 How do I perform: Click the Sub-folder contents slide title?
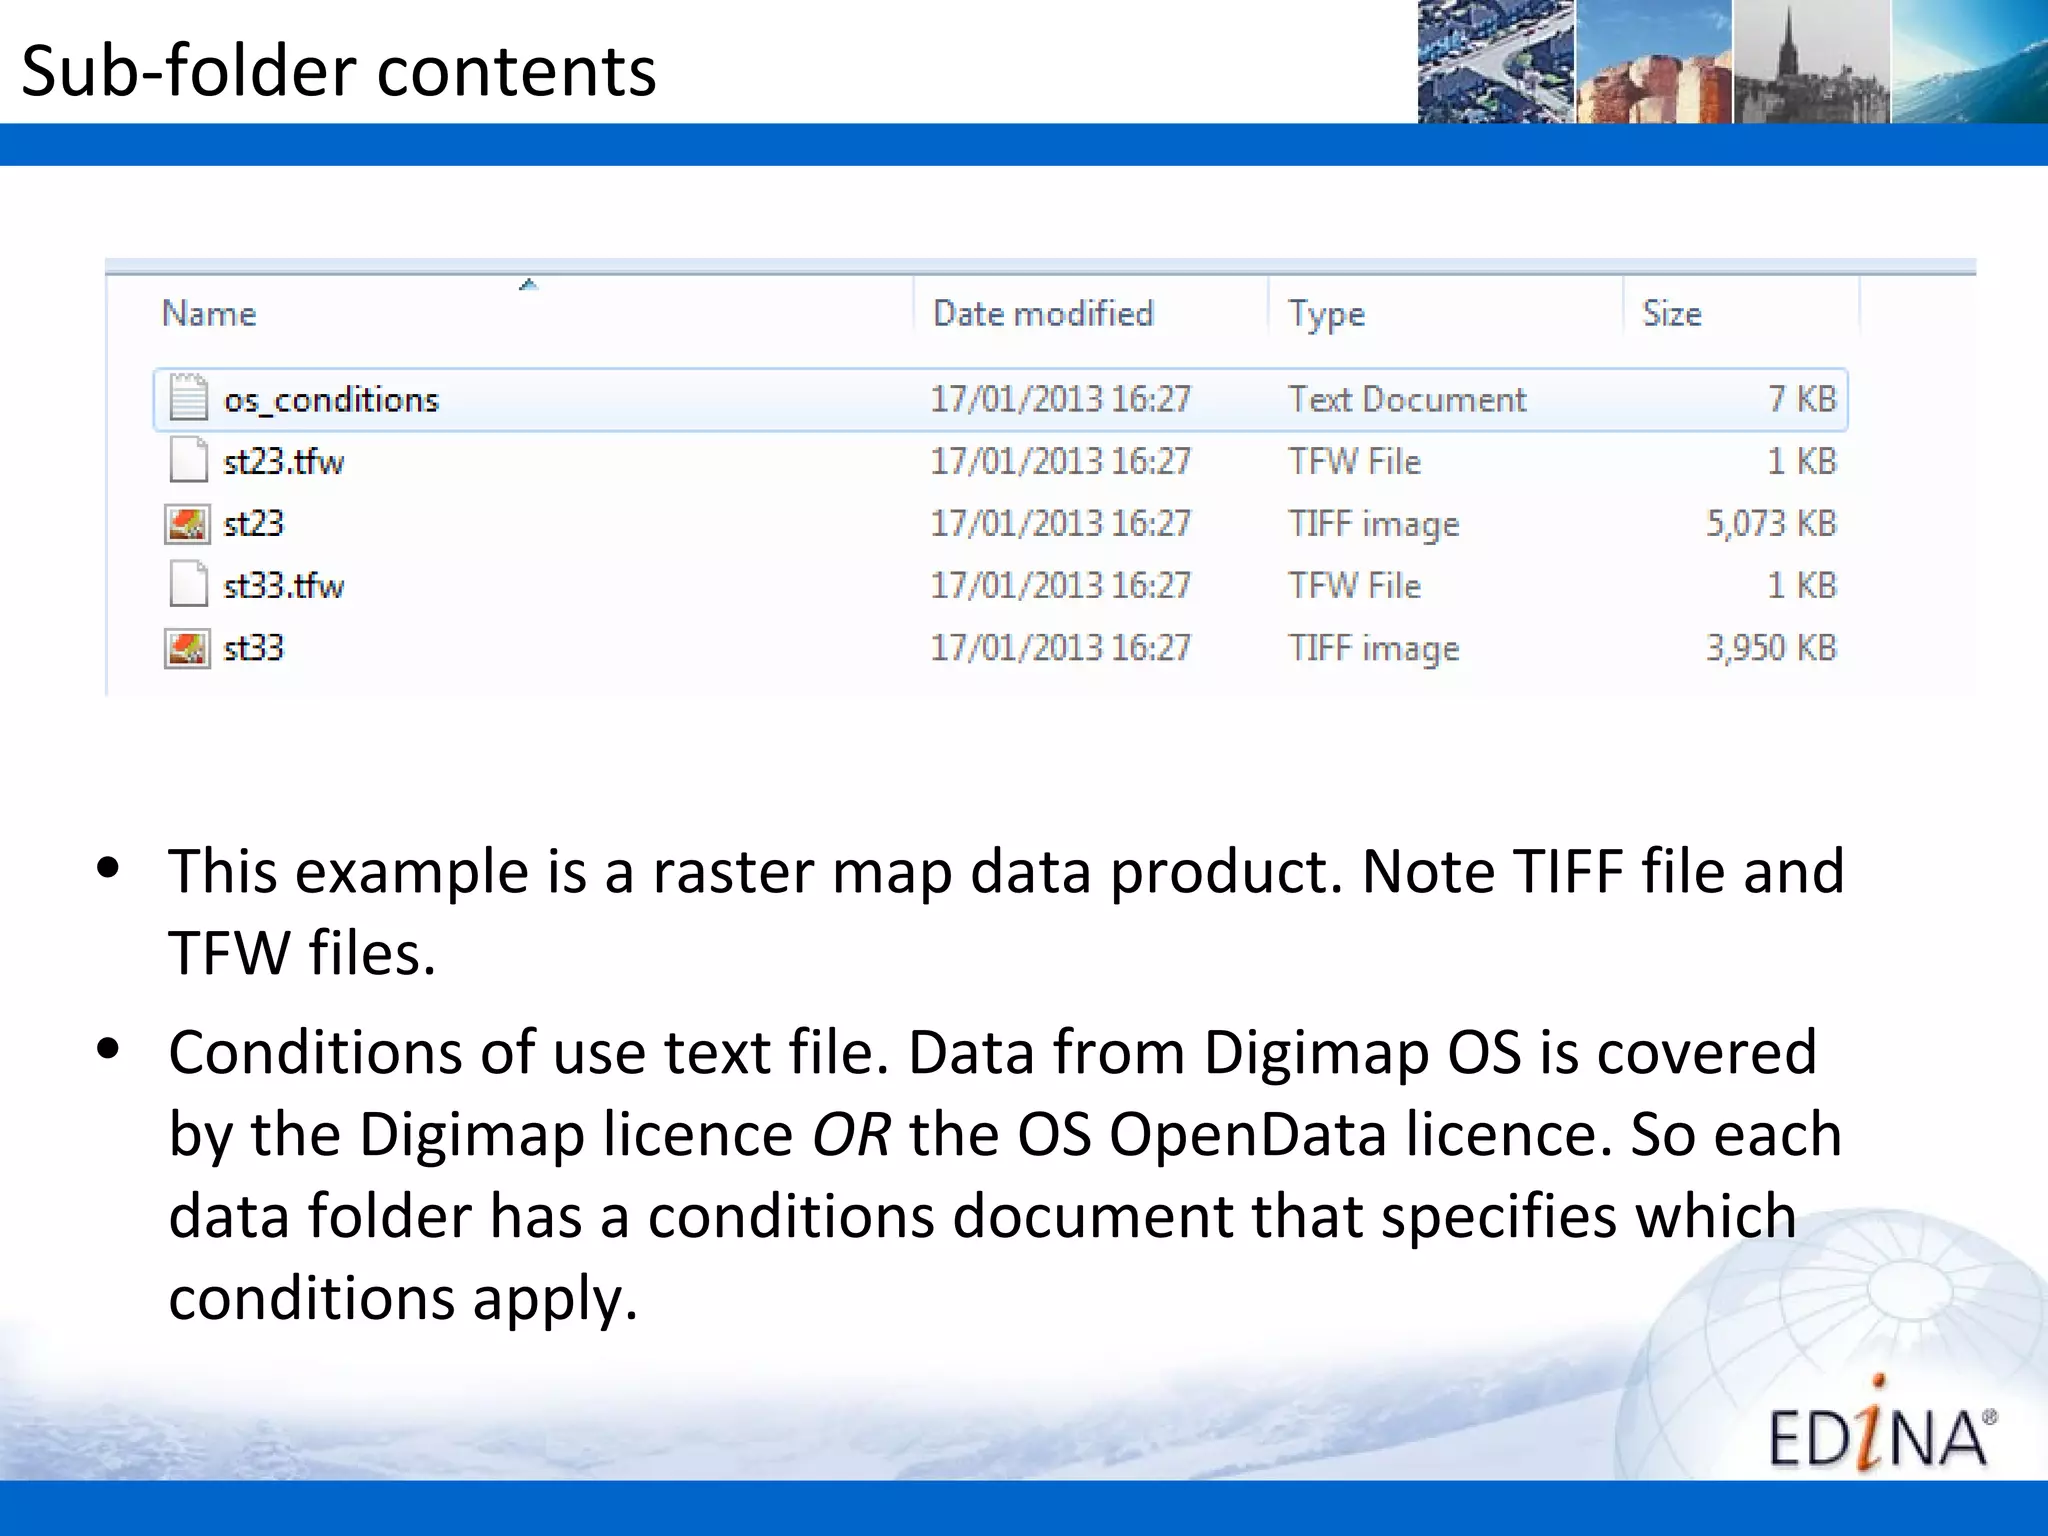(x=338, y=72)
